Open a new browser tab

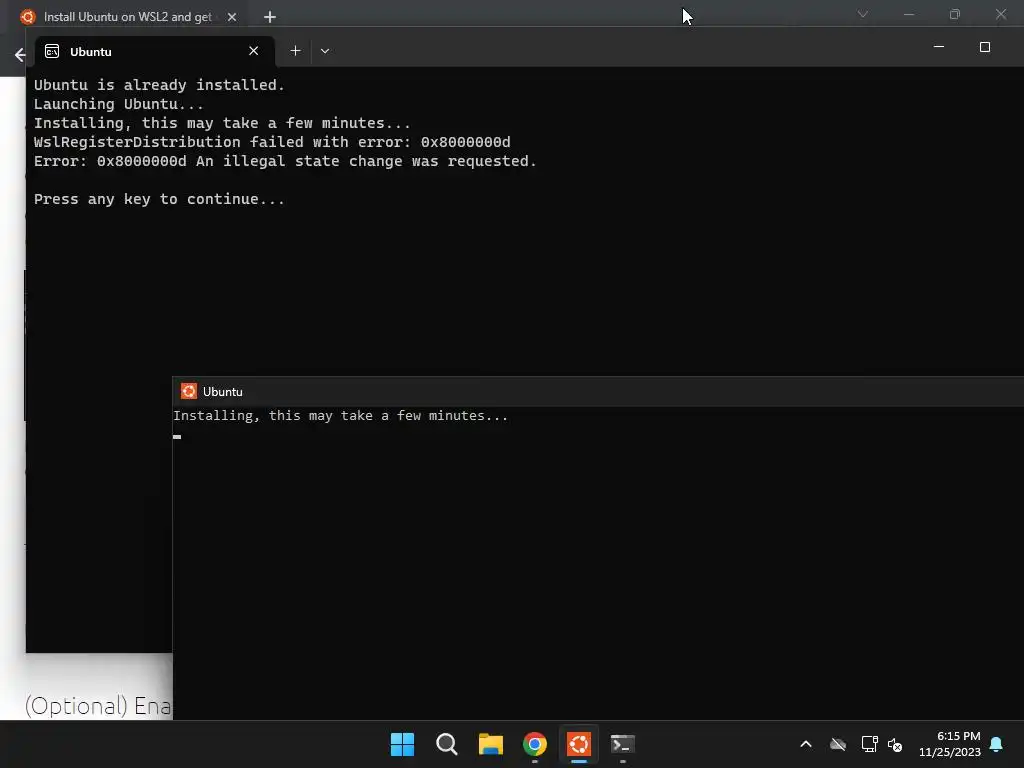click(270, 17)
